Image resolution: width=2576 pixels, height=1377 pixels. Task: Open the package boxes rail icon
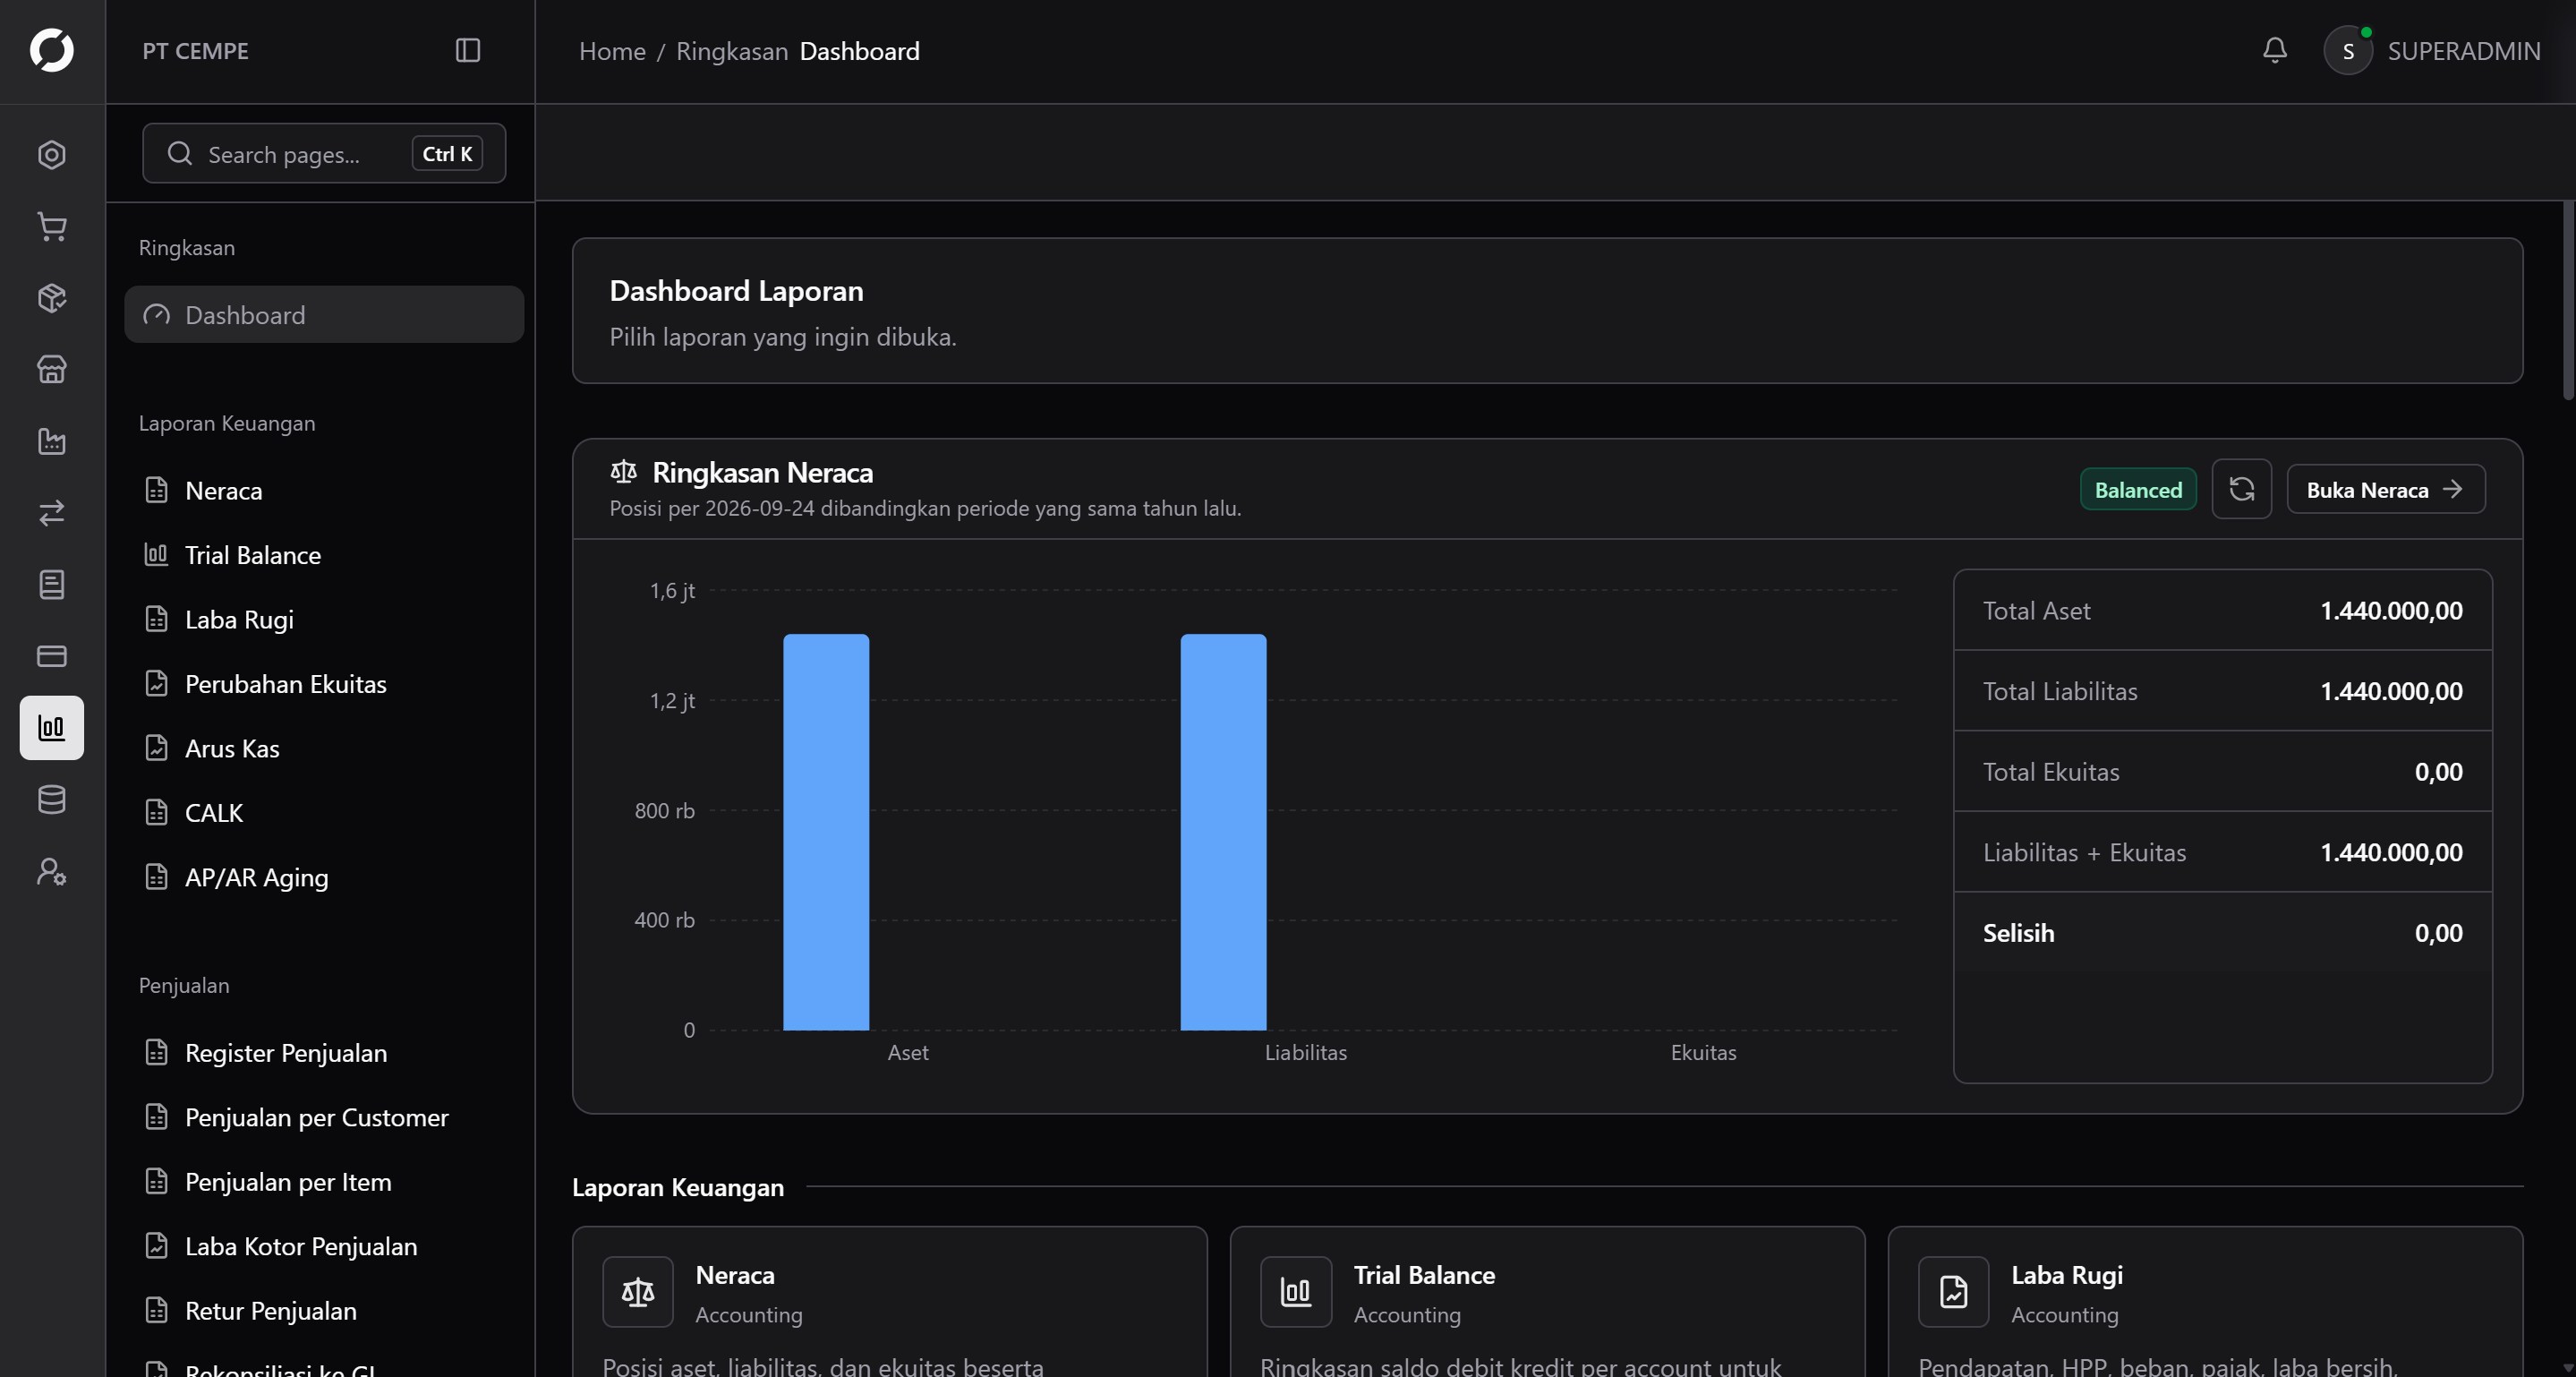[x=52, y=298]
